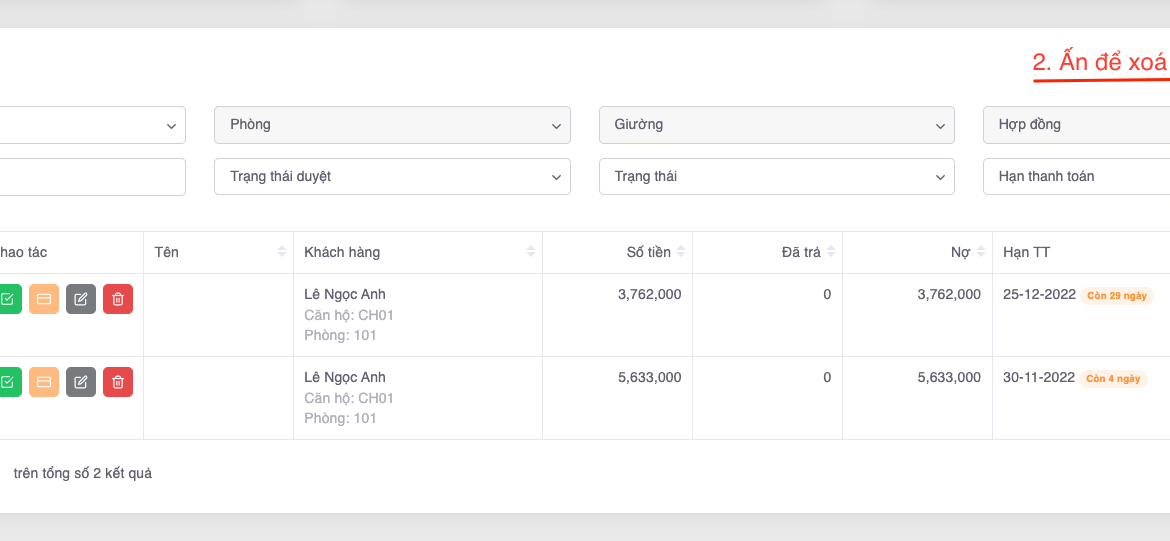Image resolution: width=1170 pixels, height=541 pixels.
Task: Open the Phòng dropdown filter
Action: tap(392, 125)
